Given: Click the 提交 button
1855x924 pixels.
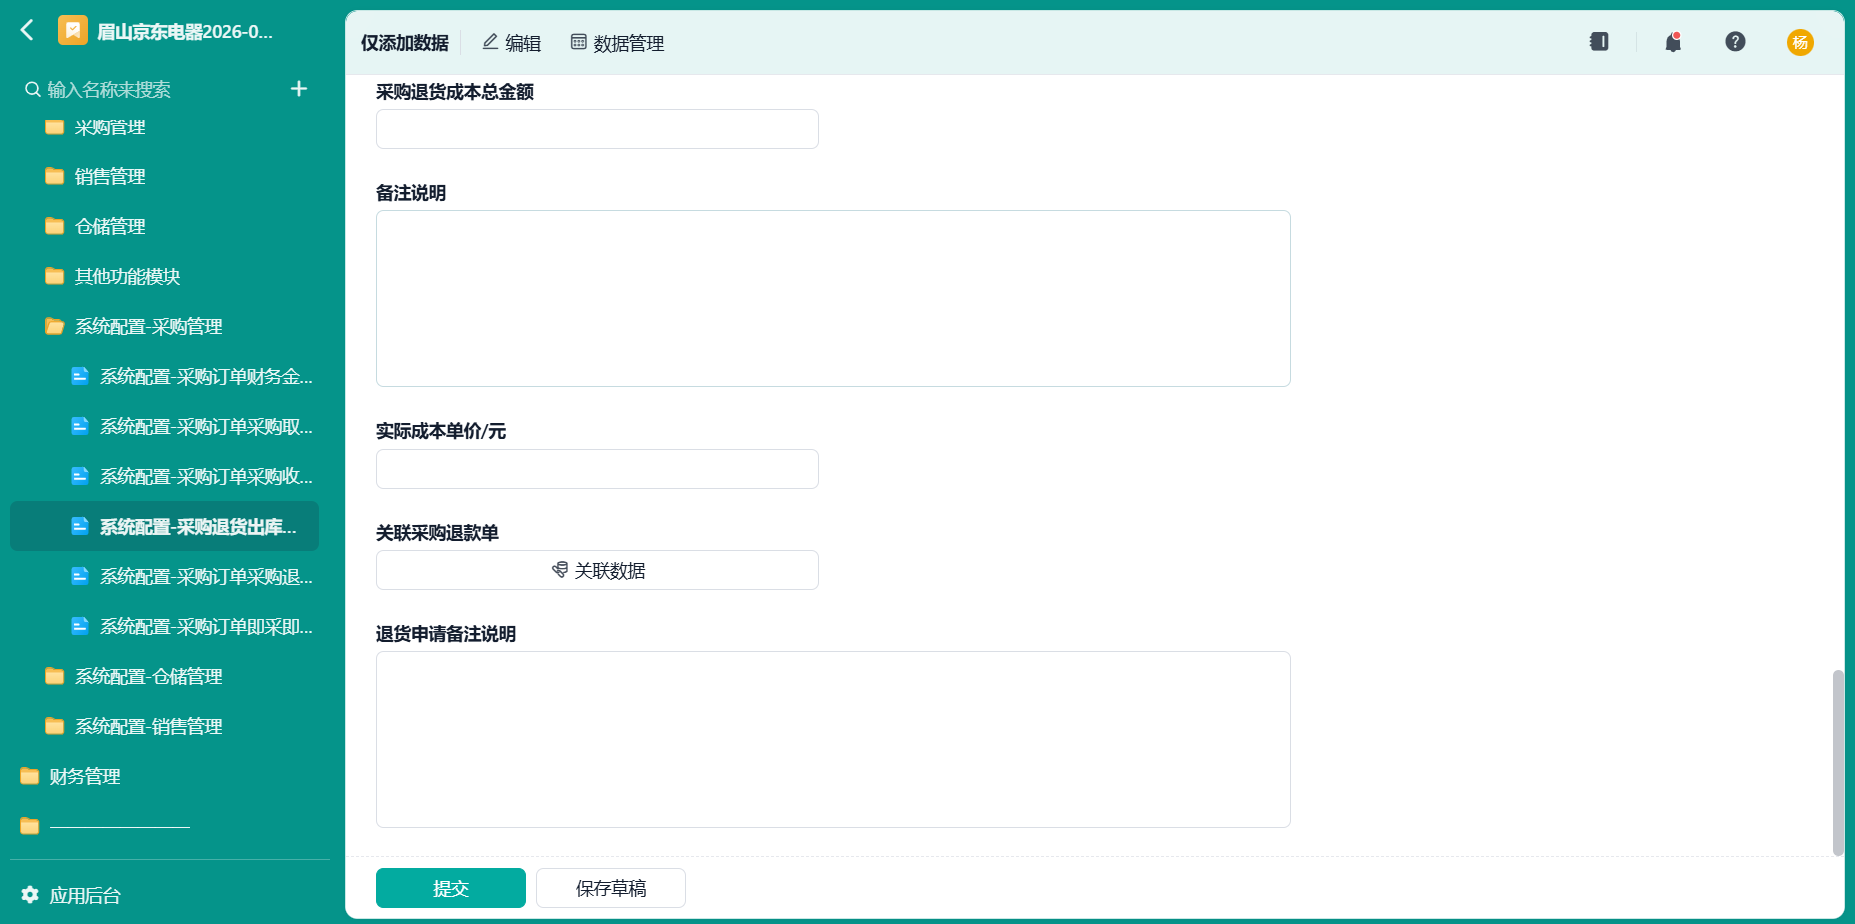Looking at the screenshot, I should coord(451,888).
